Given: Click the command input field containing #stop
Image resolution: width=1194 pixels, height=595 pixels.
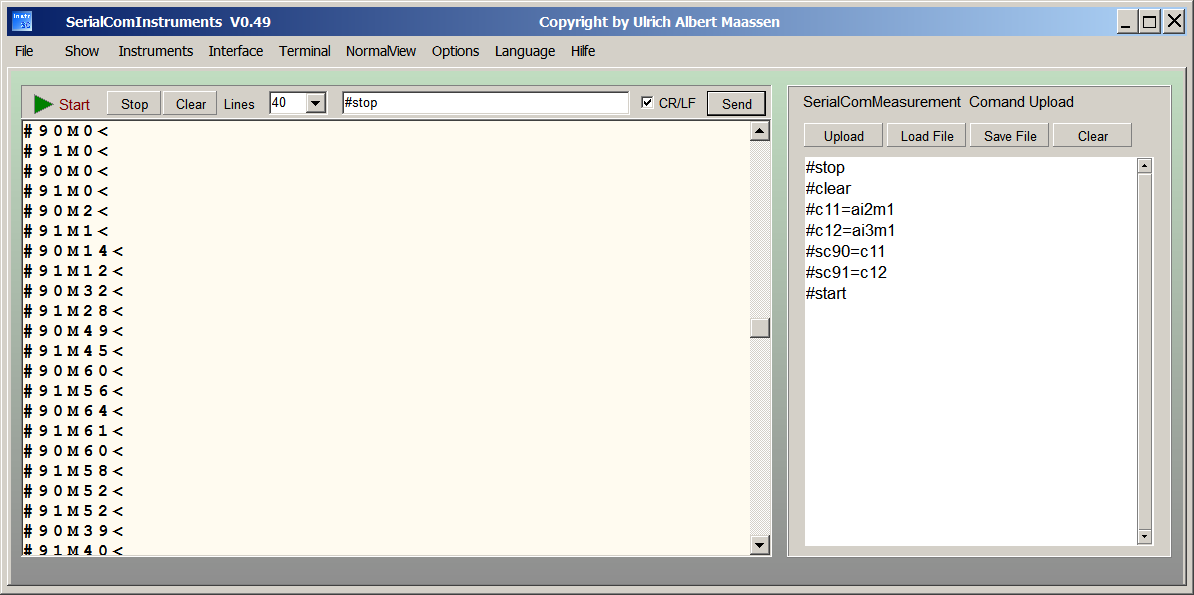Looking at the screenshot, I should [486, 103].
